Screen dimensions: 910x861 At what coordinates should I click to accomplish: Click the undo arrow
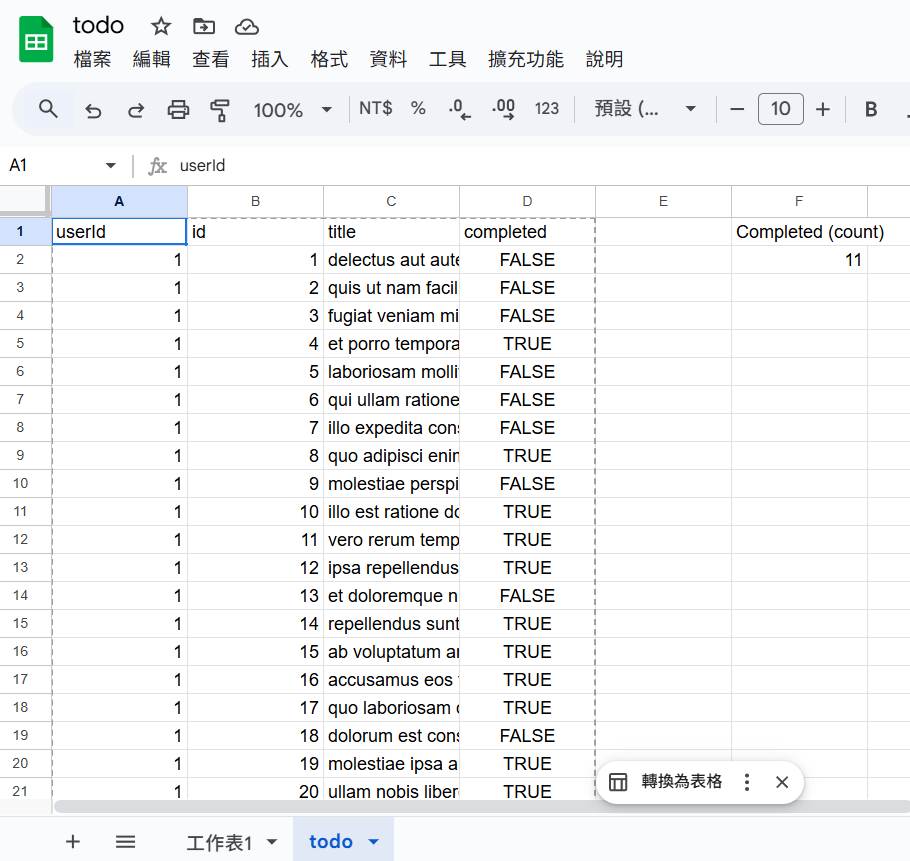coord(93,110)
